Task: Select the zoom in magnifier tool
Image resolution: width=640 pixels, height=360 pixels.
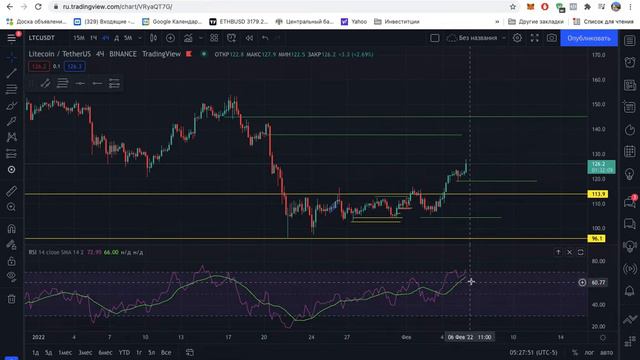Action: click(11, 207)
